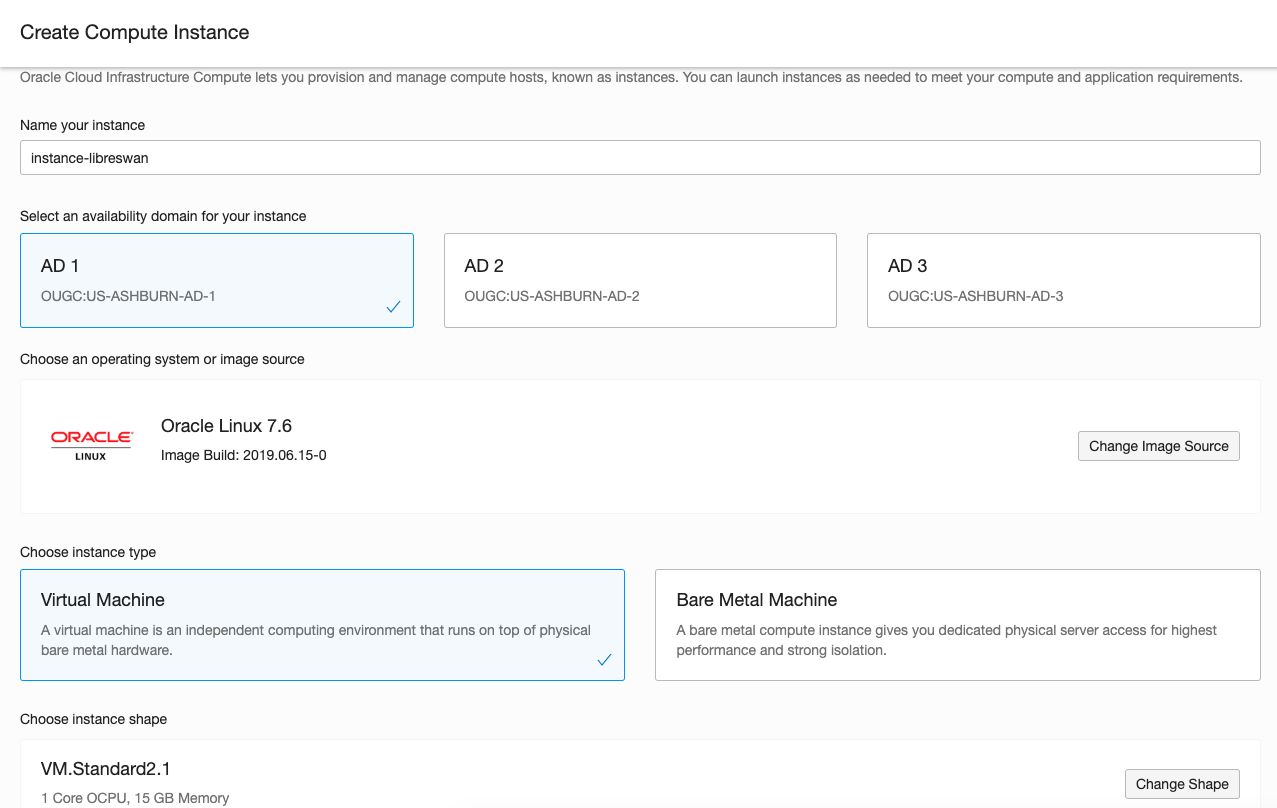Click the Create Compute Instance header title
This screenshot has width=1277, height=808.
[135, 32]
